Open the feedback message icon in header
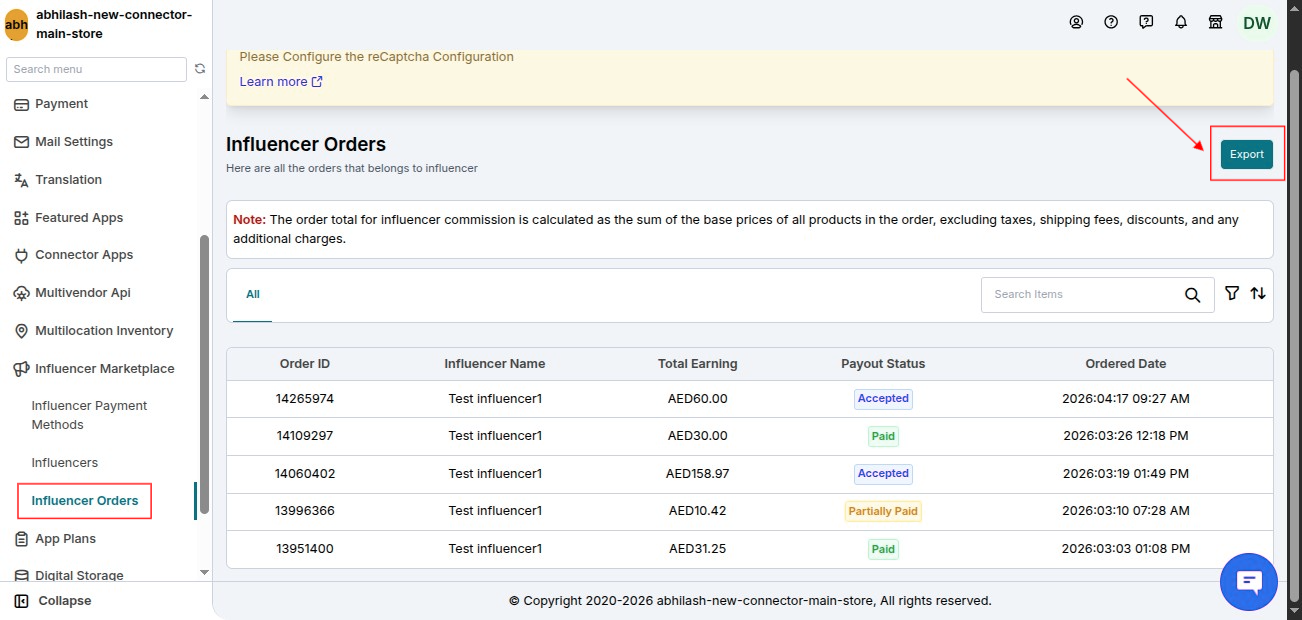The height and width of the screenshot is (620, 1302). 1146,22
